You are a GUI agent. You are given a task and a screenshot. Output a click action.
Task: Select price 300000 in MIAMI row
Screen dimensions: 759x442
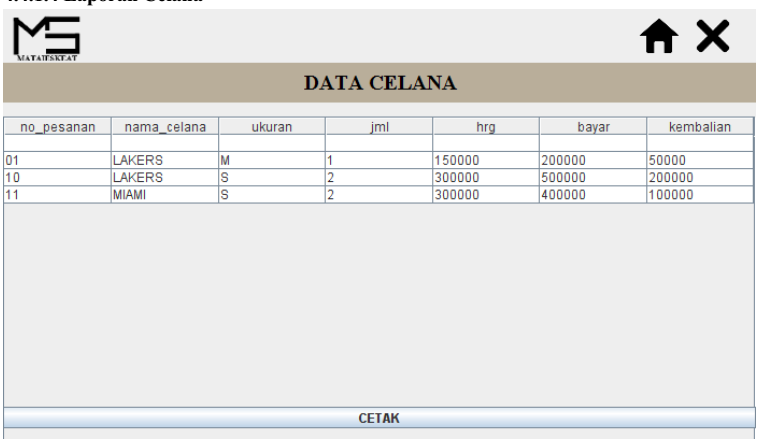pyautogui.click(x=486, y=195)
